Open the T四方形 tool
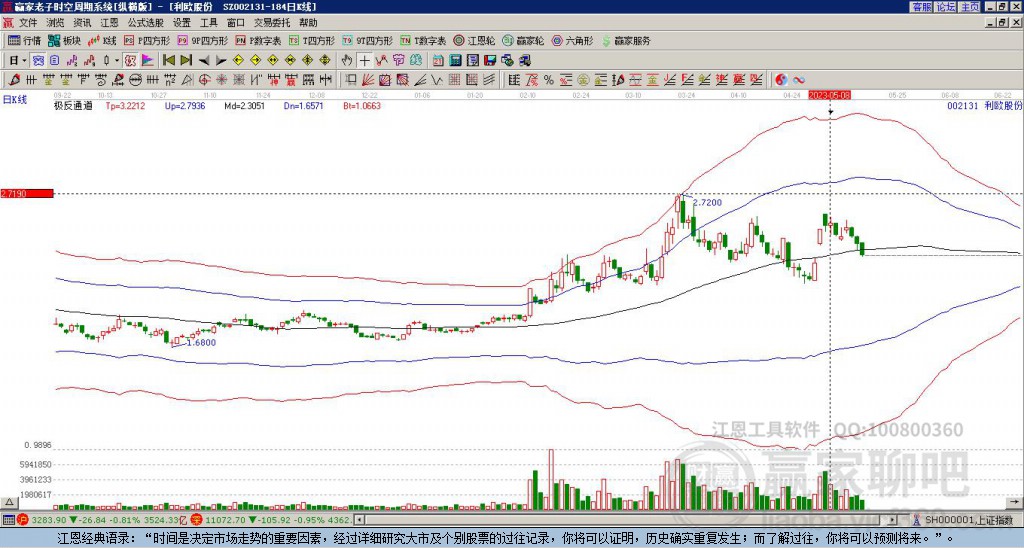This screenshot has height=548, width=1024. coord(312,40)
